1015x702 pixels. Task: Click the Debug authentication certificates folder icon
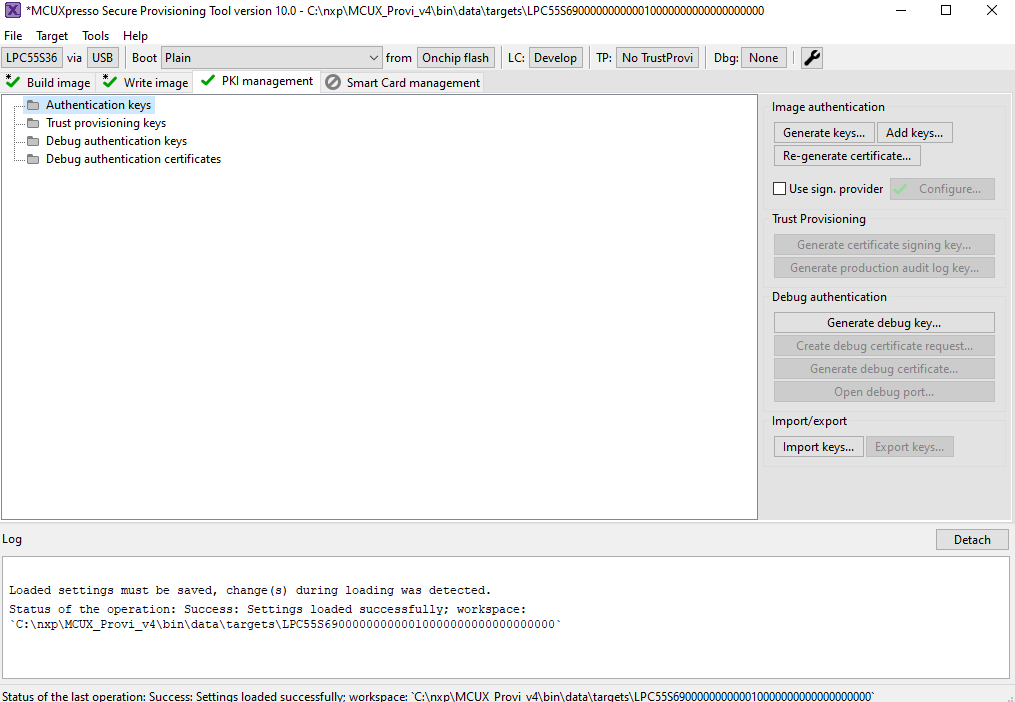click(33, 159)
